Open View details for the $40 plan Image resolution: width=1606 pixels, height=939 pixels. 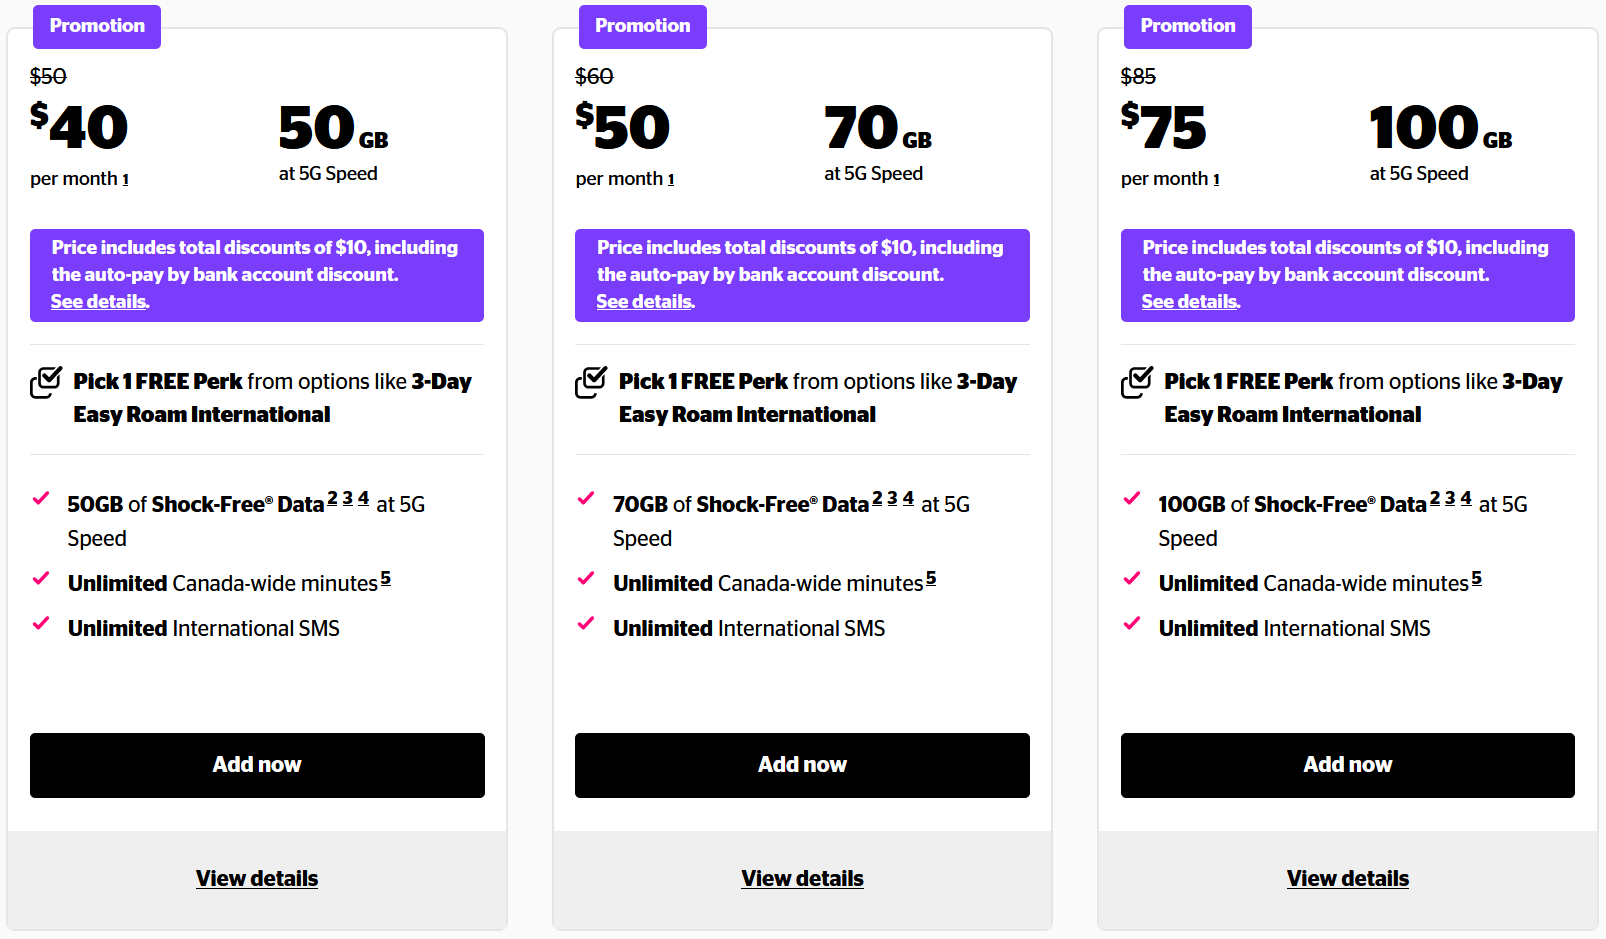(x=256, y=878)
